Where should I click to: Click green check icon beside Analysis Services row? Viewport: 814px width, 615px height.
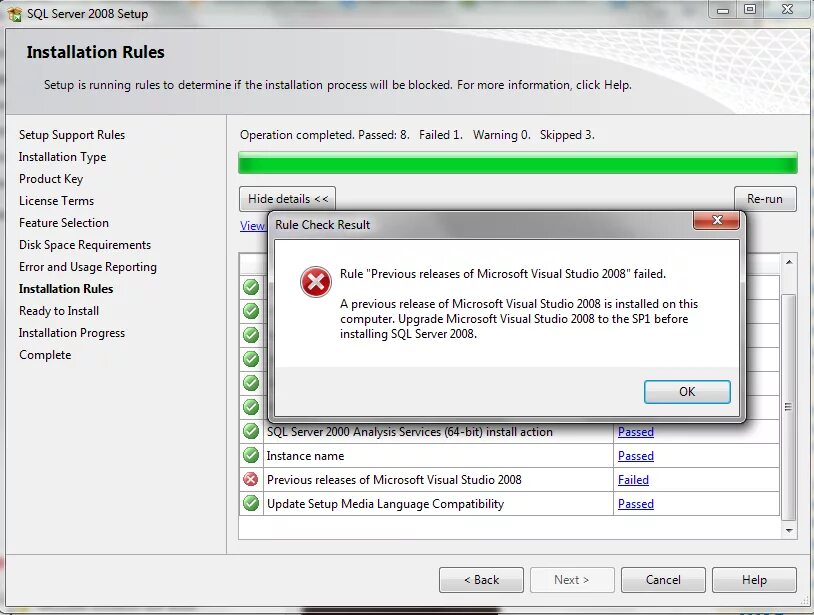click(x=251, y=431)
